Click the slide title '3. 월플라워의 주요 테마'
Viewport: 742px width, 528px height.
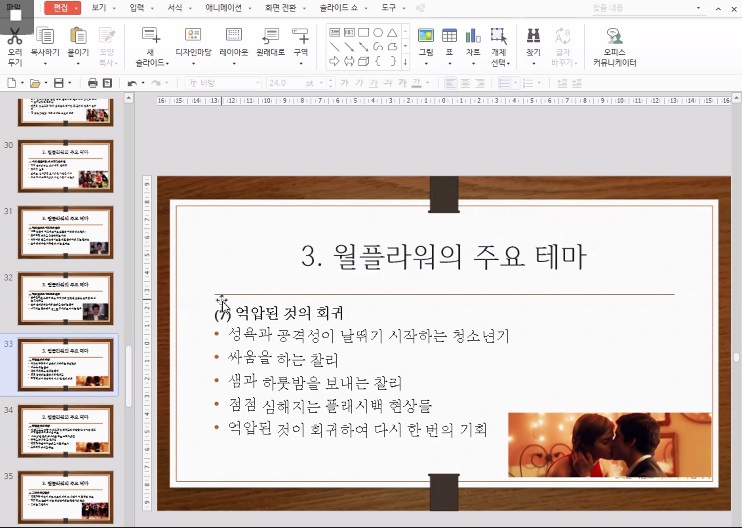click(443, 257)
